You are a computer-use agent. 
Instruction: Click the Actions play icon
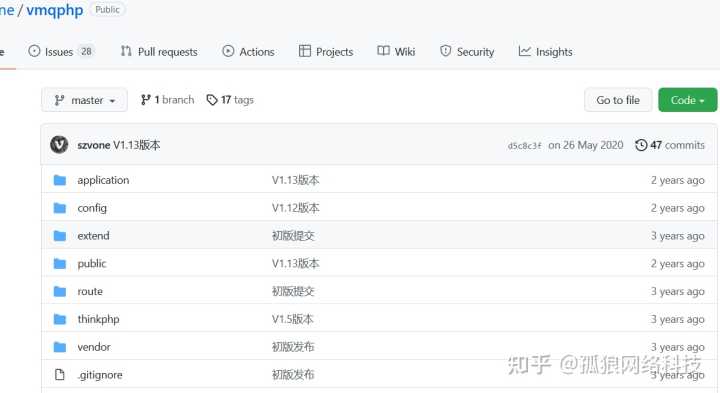pyautogui.click(x=228, y=51)
